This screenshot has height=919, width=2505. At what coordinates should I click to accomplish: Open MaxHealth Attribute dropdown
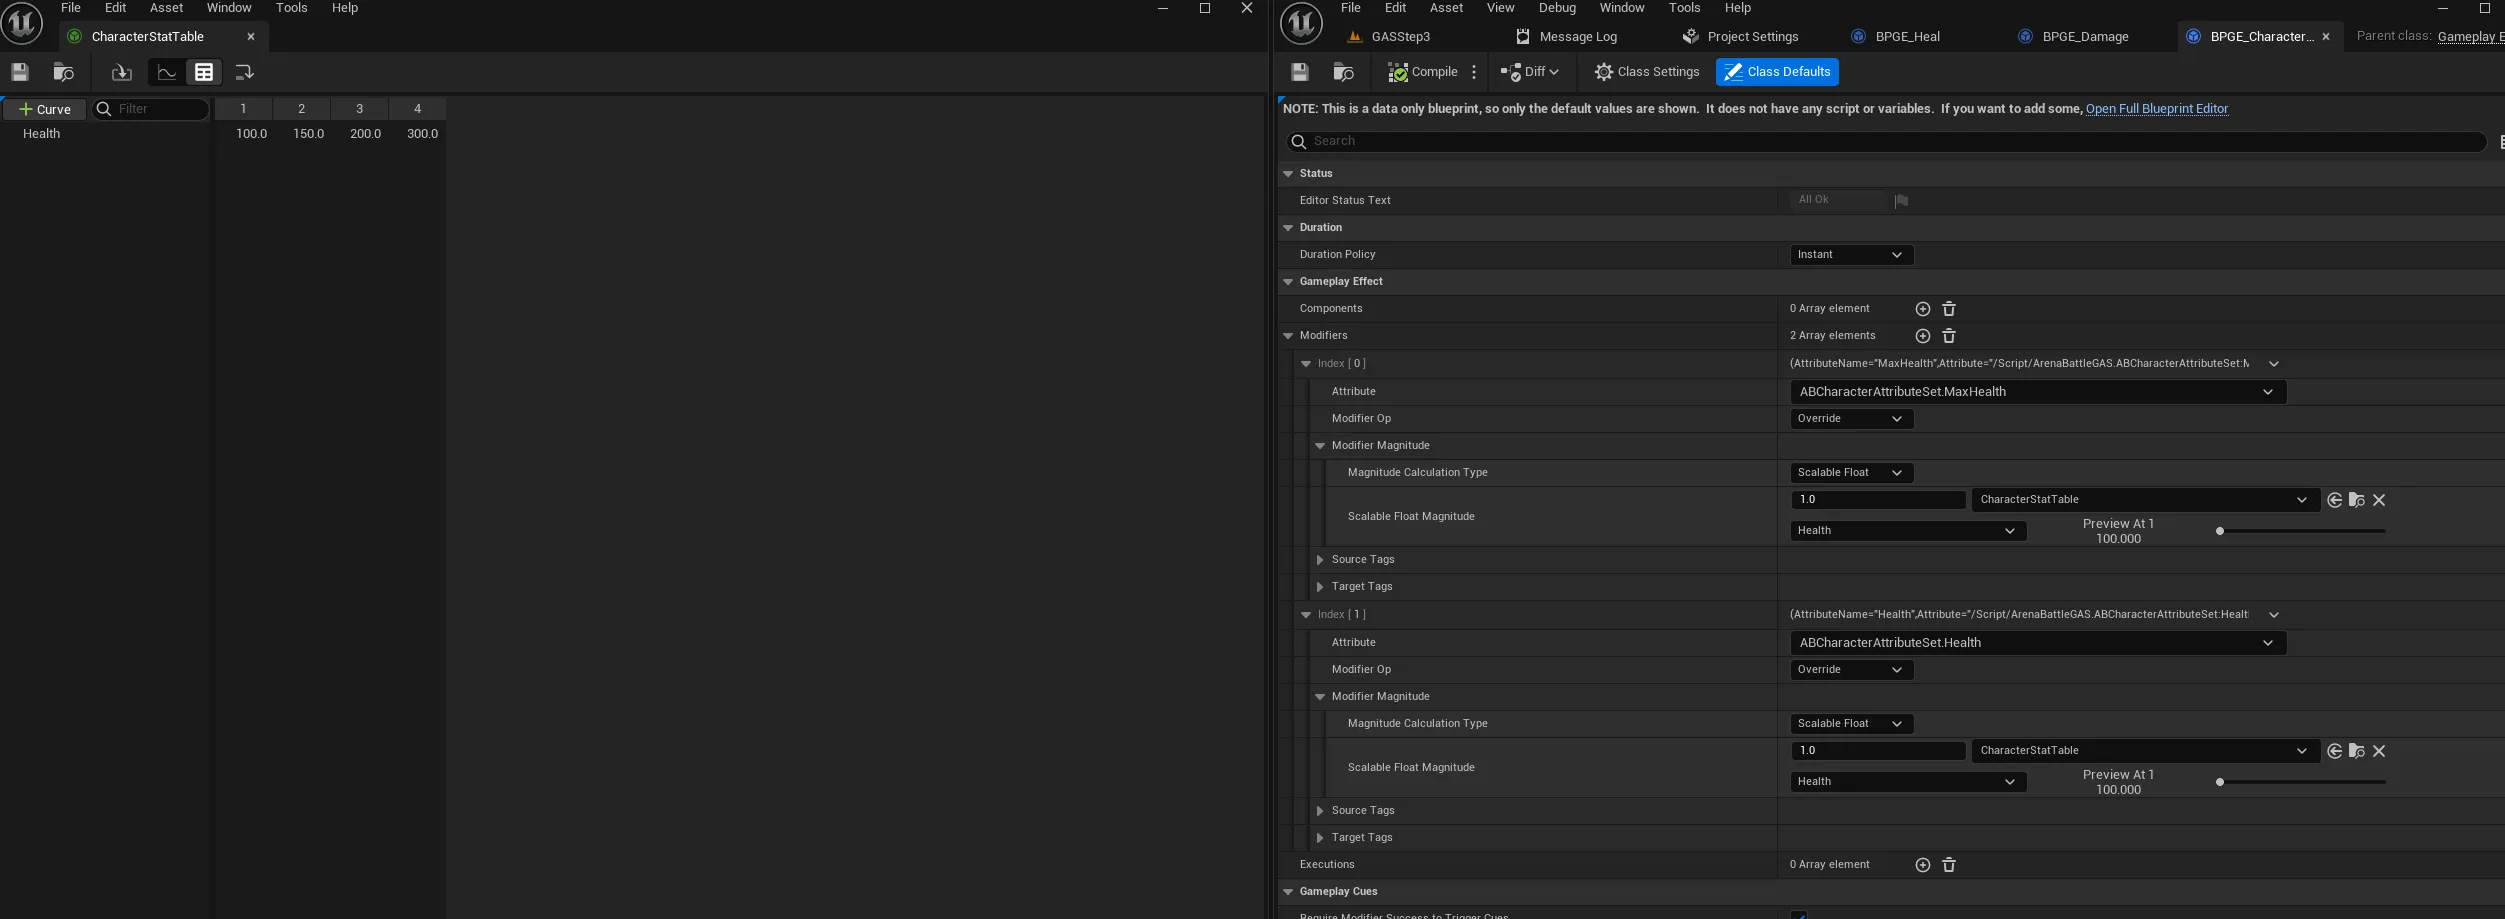point(2038,392)
